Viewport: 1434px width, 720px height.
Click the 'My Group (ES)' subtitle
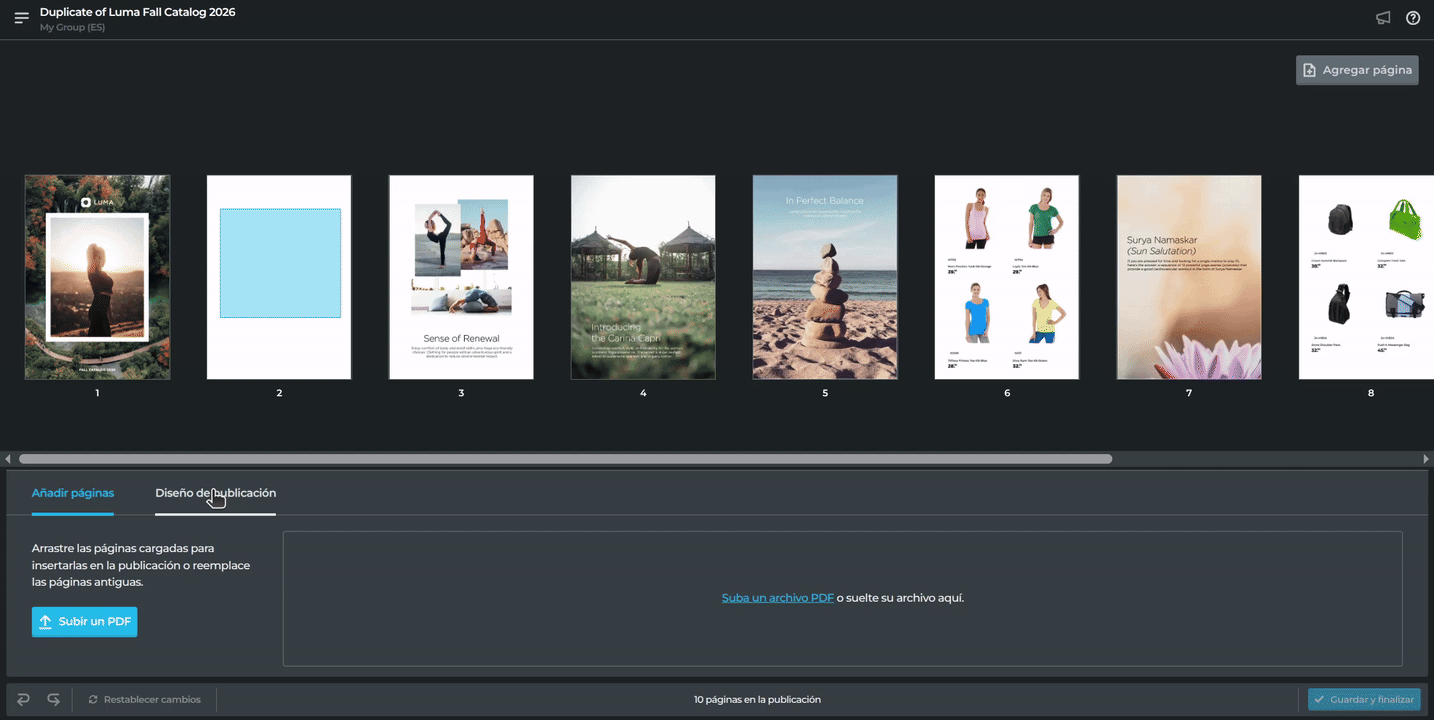(72, 27)
